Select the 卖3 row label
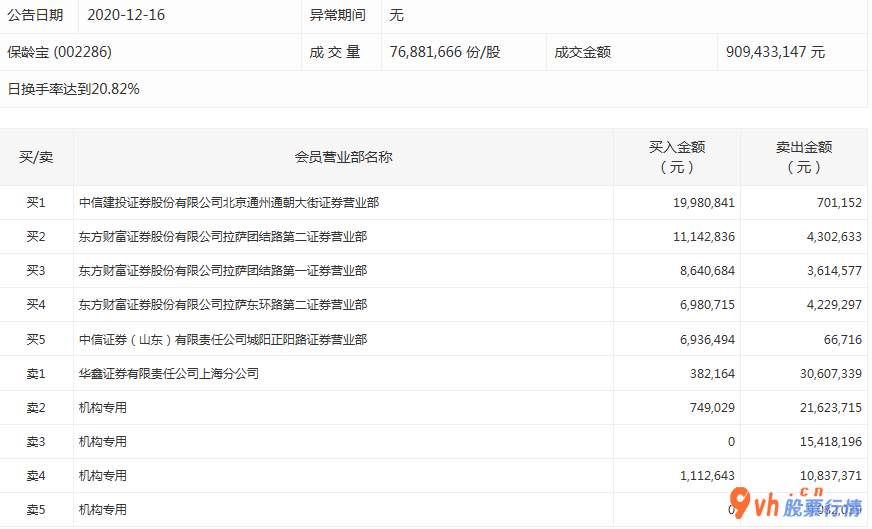The image size is (872, 529). pyautogui.click(x=36, y=442)
